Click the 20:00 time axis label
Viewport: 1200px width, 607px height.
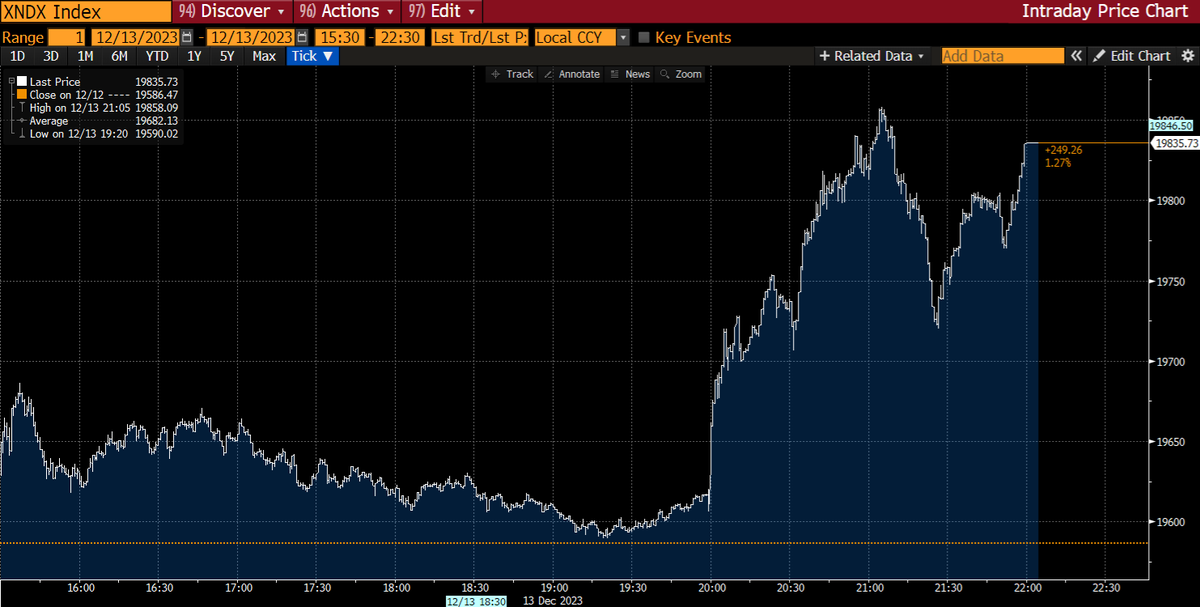click(x=711, y=587)
